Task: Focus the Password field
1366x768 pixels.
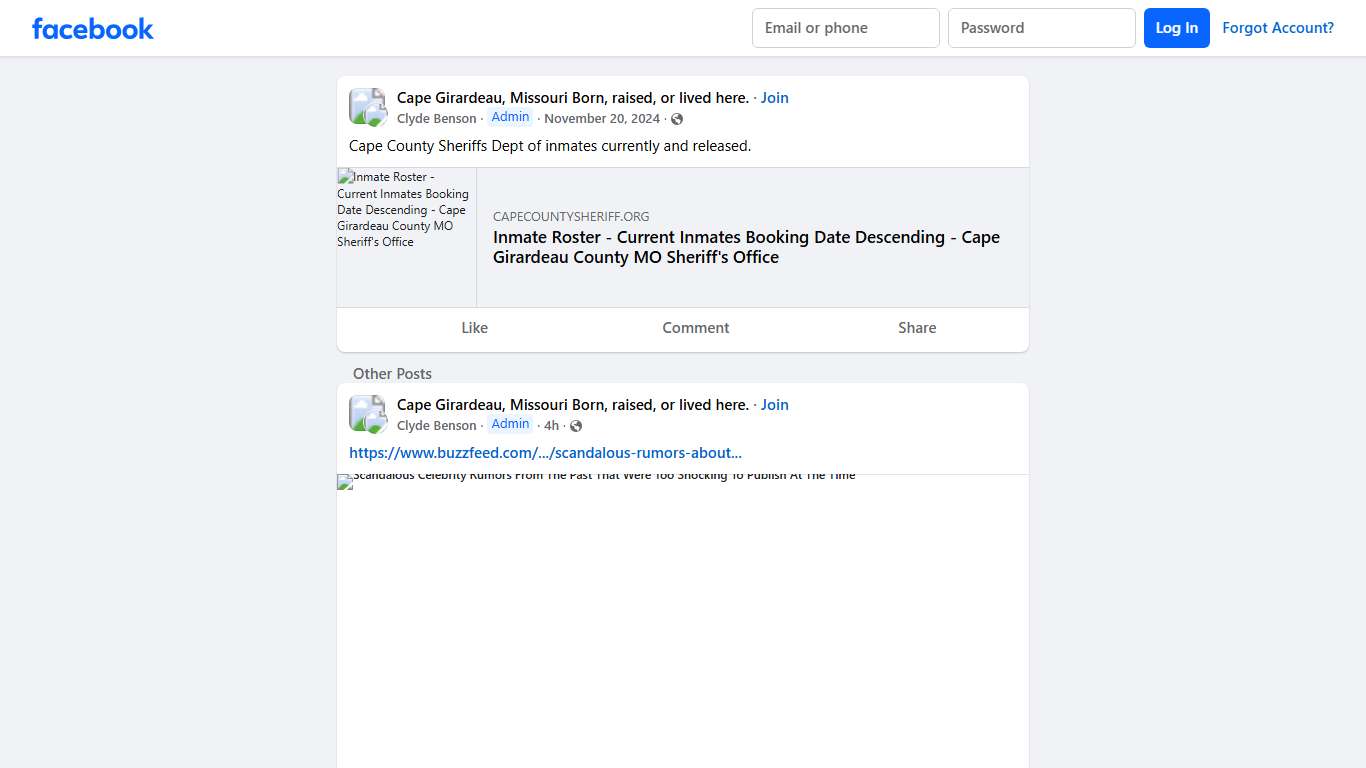Action: pyautogui.click(x=1041, y=28)
